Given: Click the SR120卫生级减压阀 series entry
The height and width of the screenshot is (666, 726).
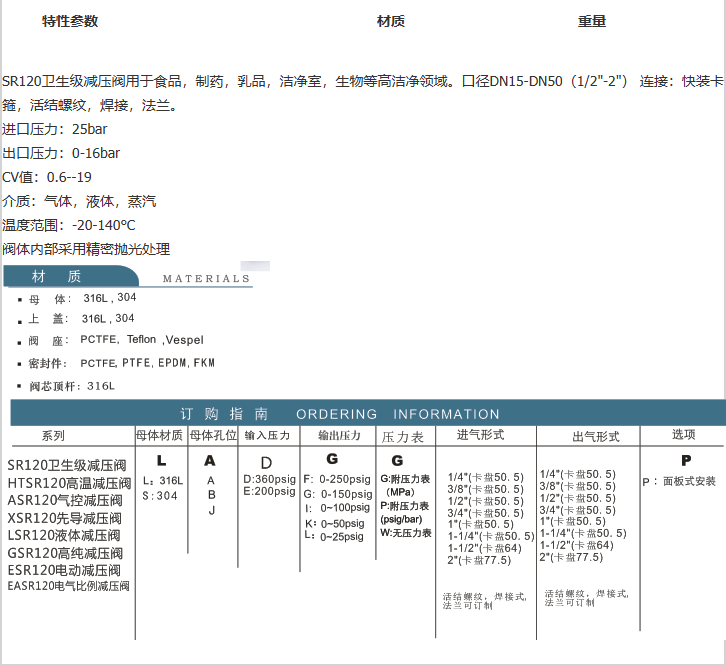Looking at the screenshot, I should coord(67,465).
